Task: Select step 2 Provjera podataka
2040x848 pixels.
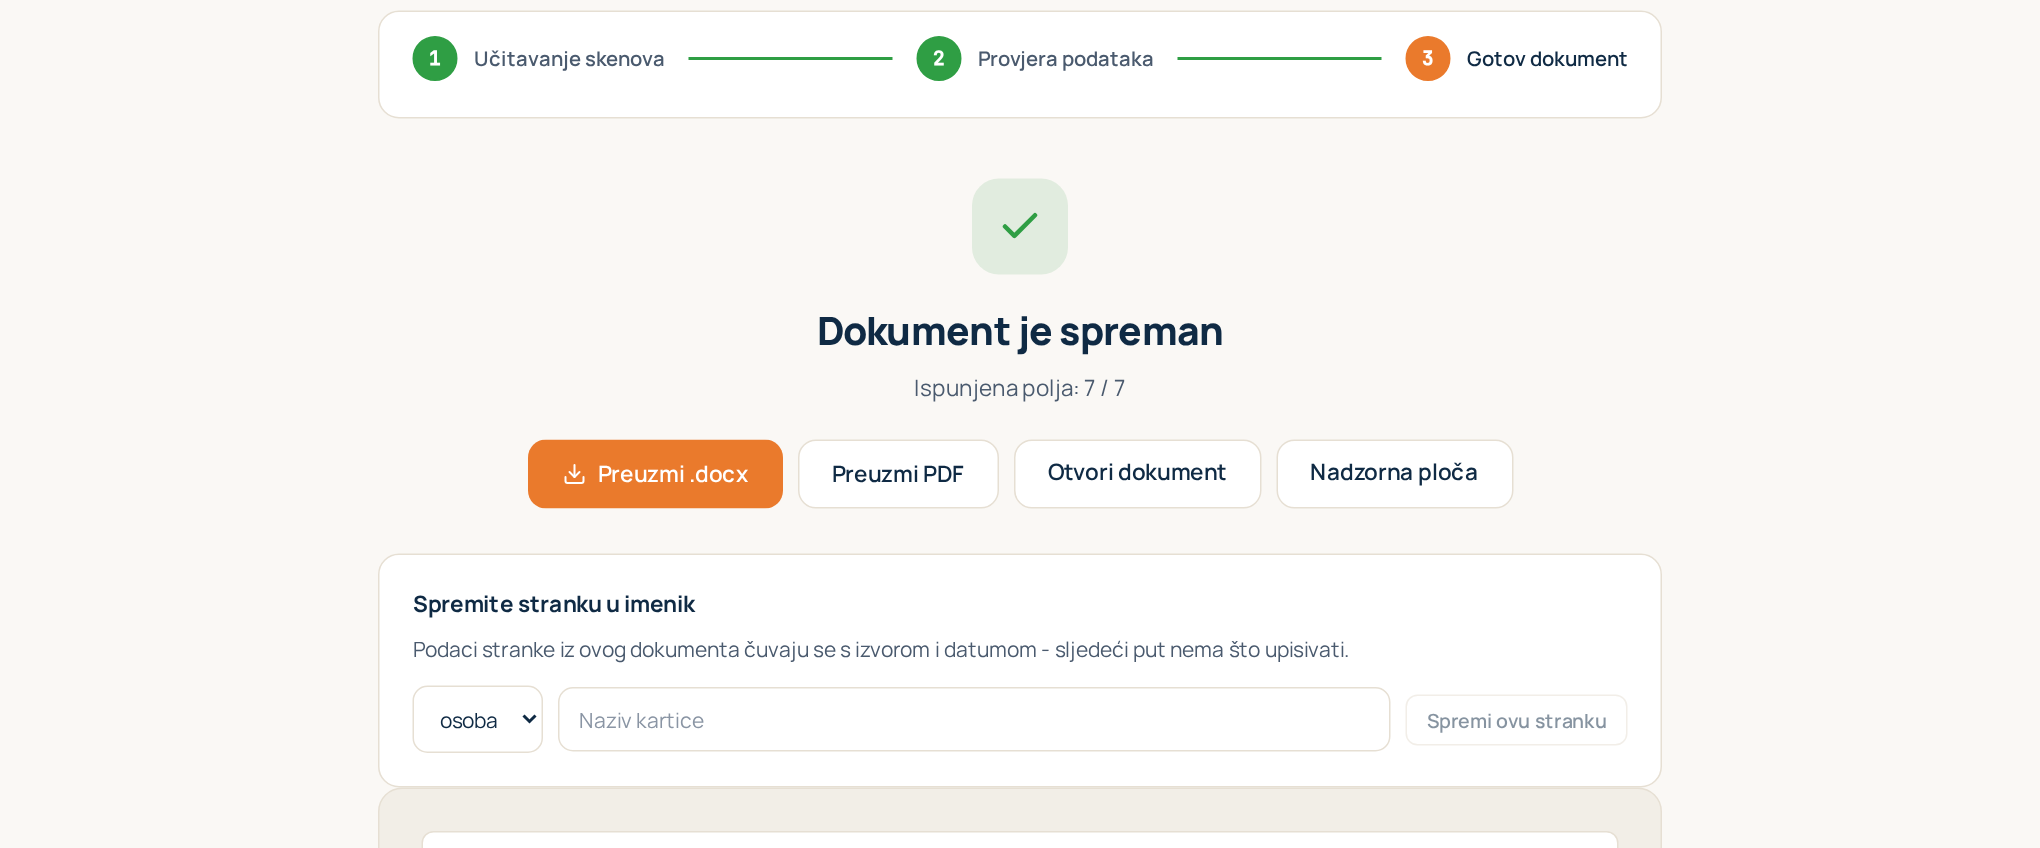Action: (1035, 59)
